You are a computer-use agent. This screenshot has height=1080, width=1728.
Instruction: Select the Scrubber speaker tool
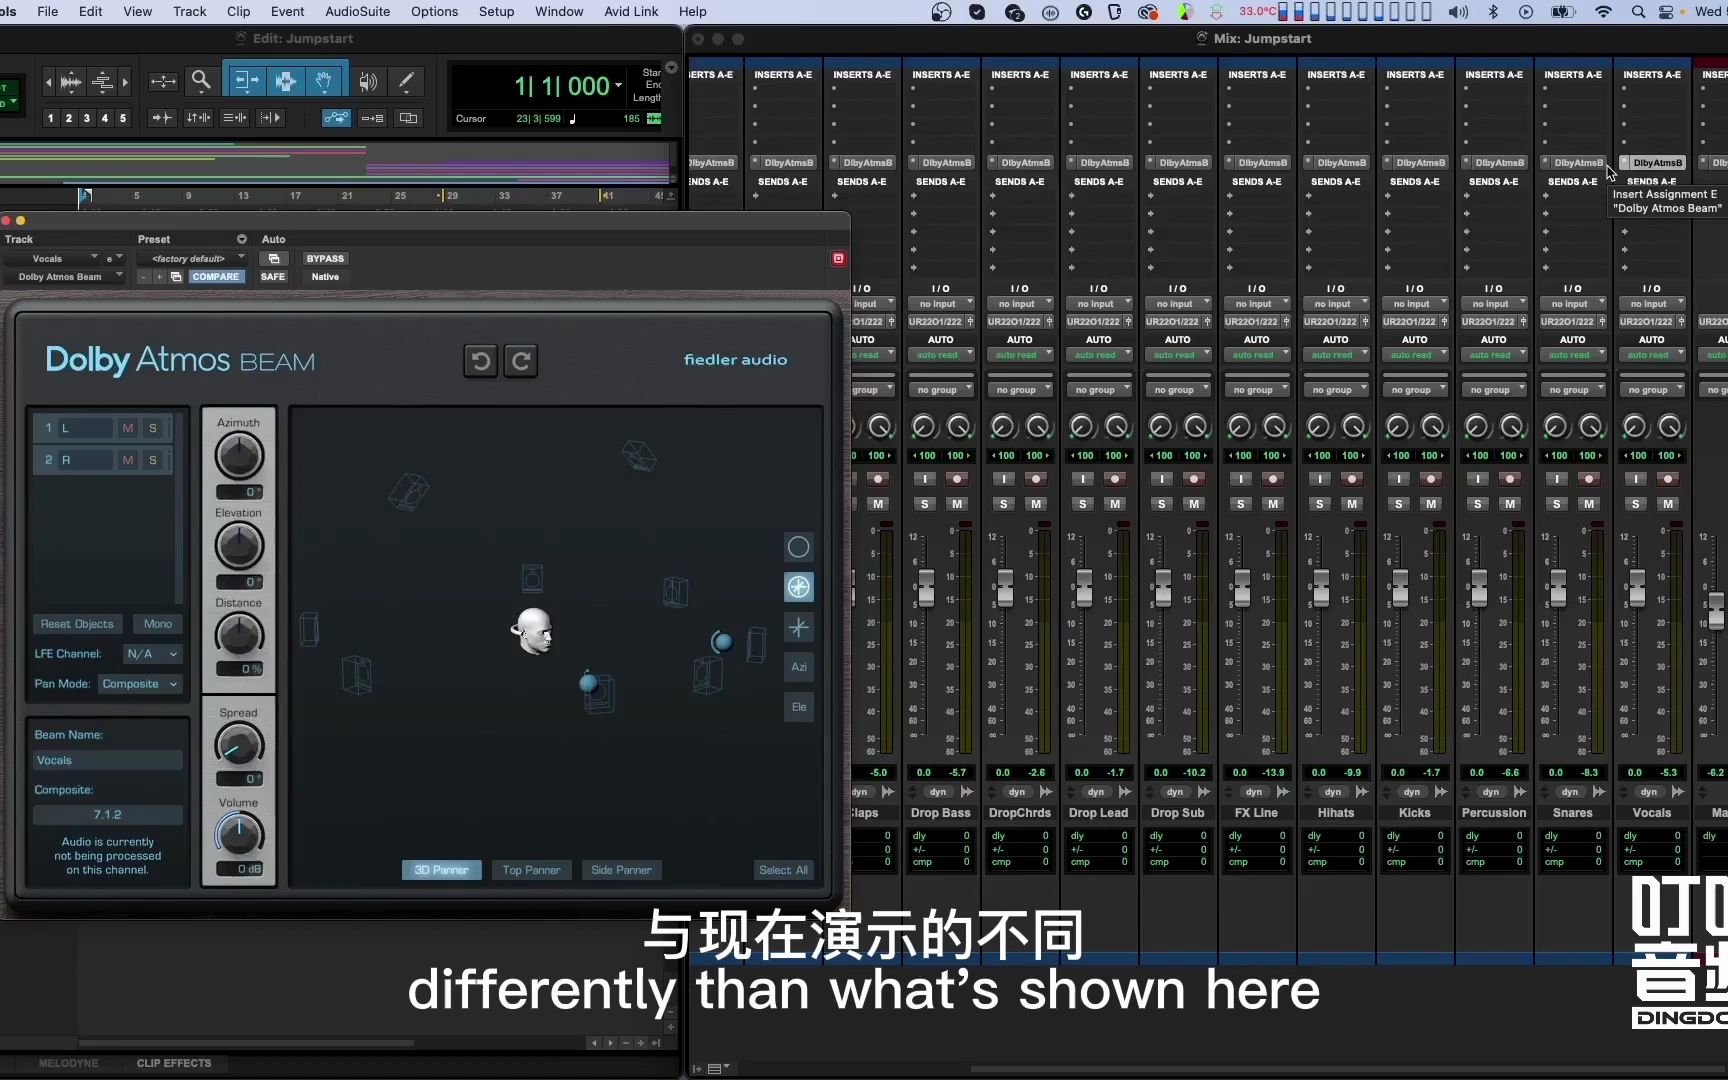coord(368,82)
